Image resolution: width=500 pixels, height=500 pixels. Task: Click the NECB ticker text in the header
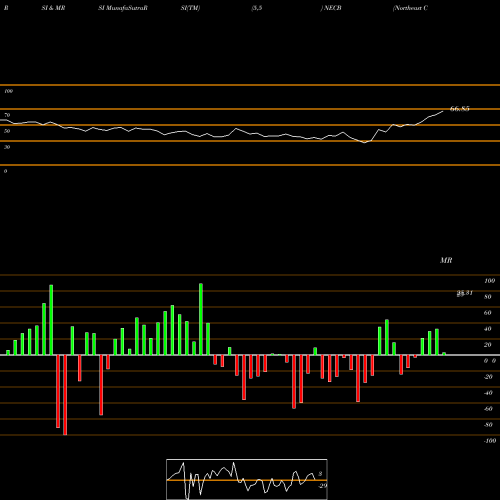[x=332, y=8]
